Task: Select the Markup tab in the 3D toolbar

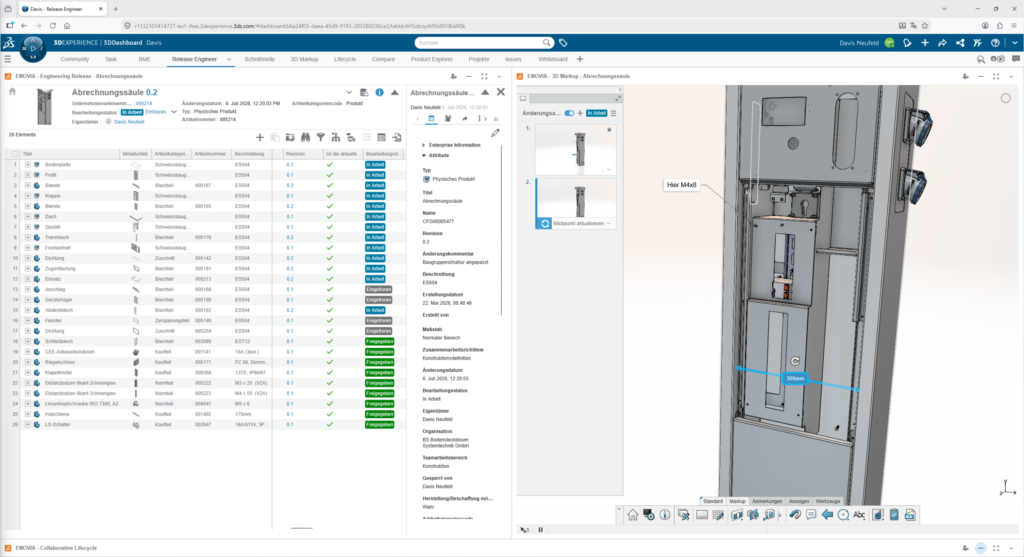Action: click(x=737, y=501)
